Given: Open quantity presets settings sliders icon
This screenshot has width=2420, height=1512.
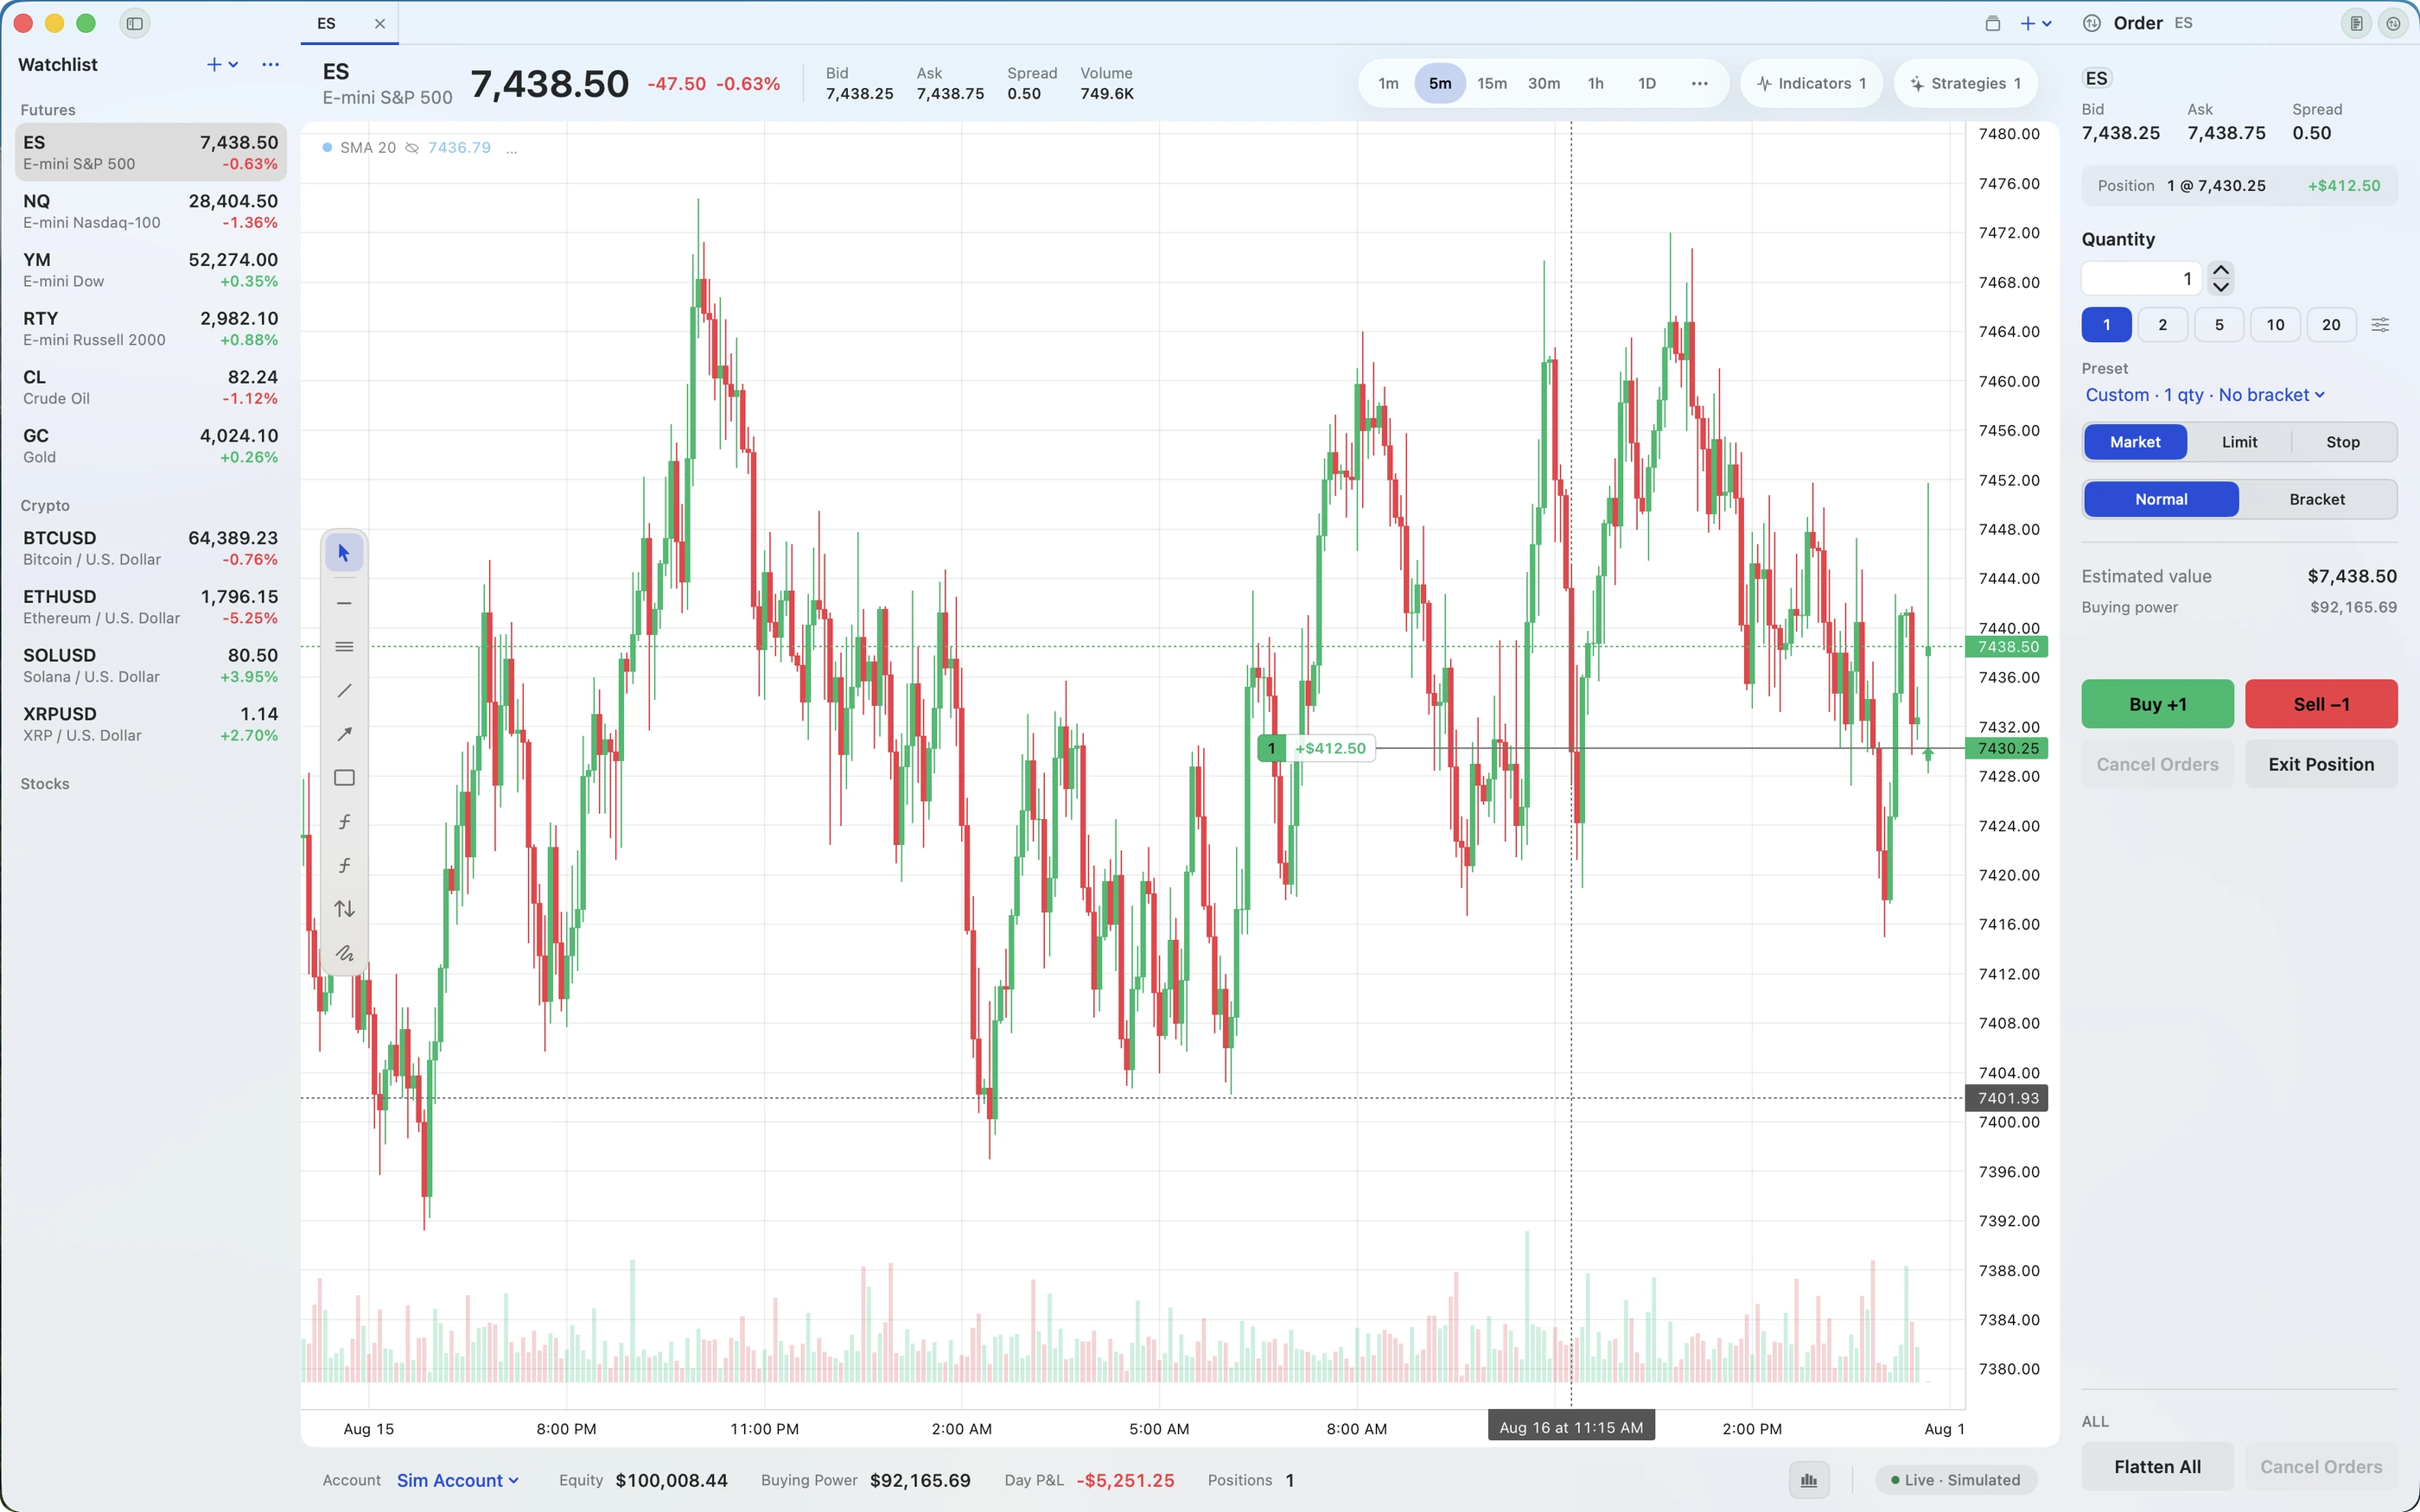Looking at the screenshot, I should point(2380,325).
